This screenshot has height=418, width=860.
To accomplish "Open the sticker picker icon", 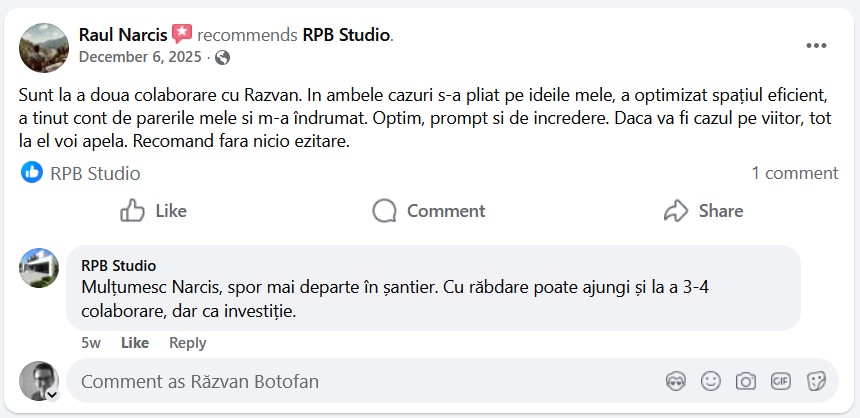I will (x=816, y=381).
